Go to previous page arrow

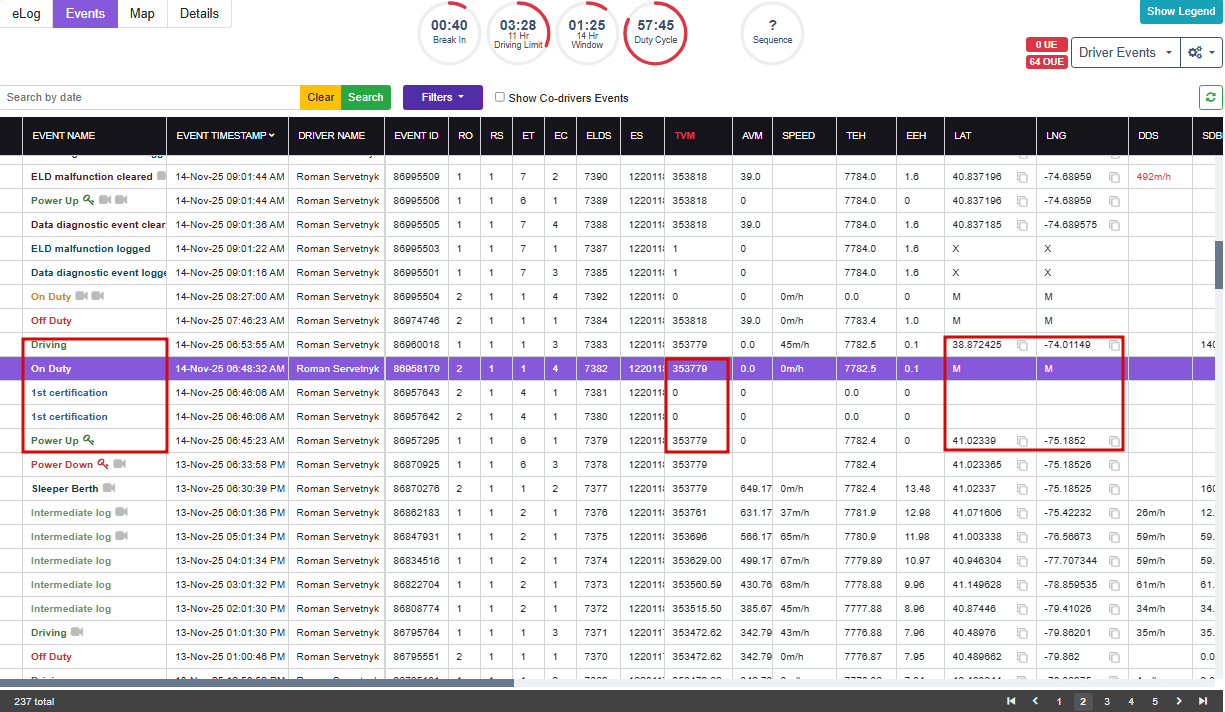[x=1035, y=701]
